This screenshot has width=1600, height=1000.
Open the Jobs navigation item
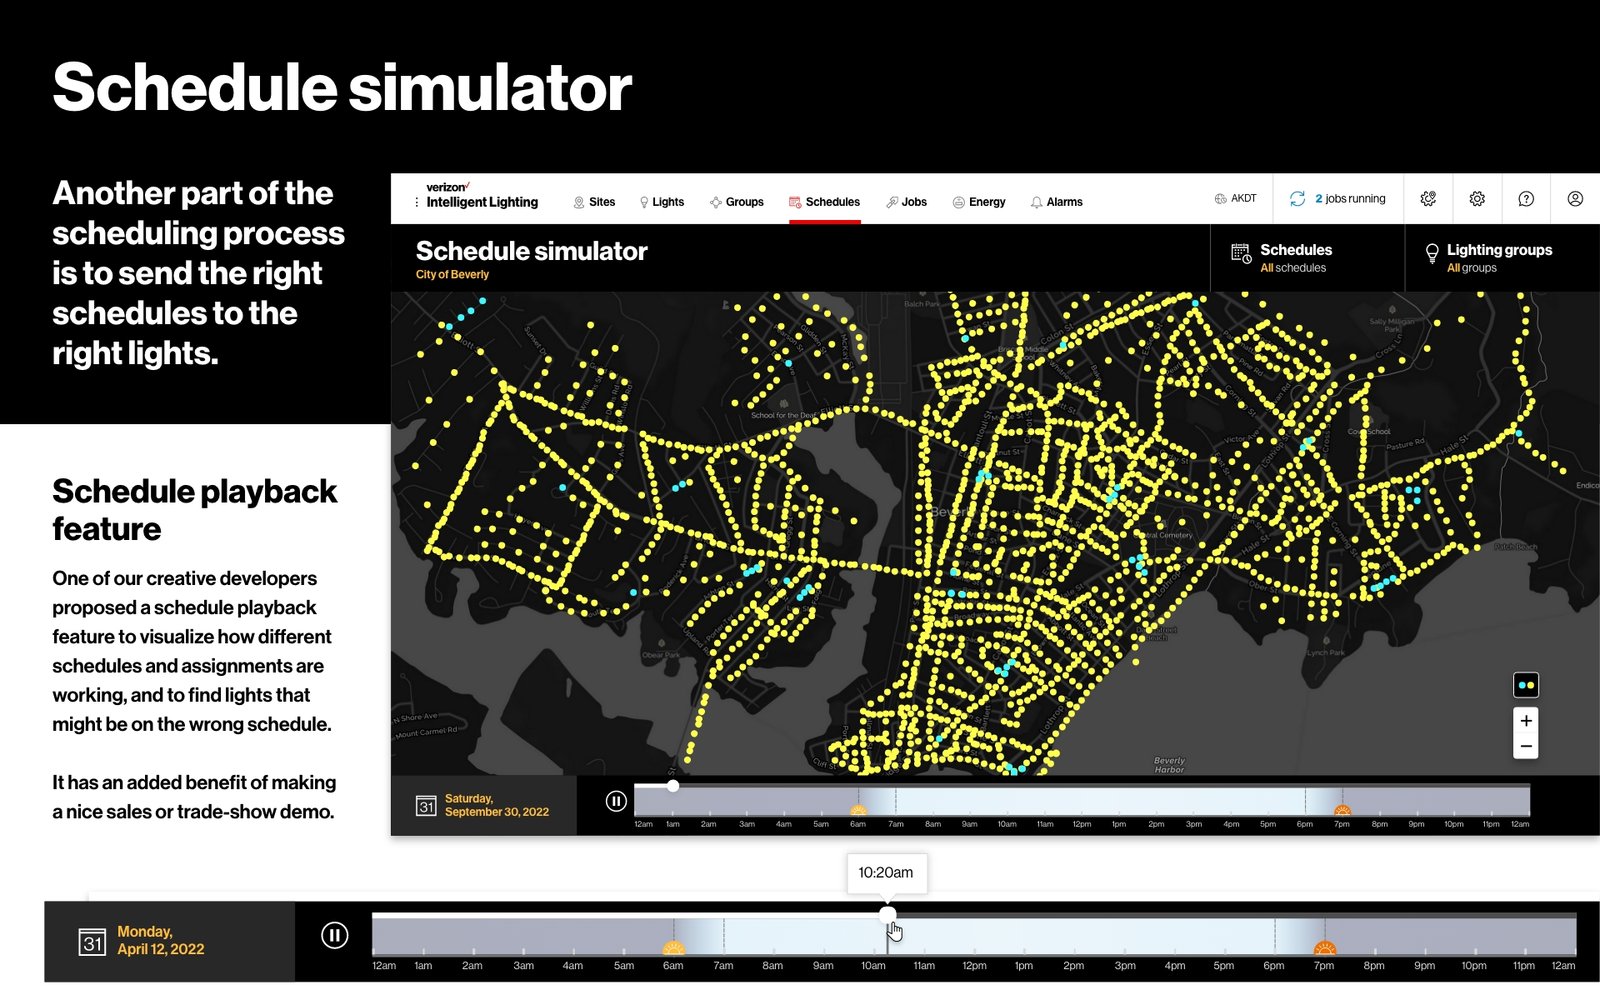[906, 202]
